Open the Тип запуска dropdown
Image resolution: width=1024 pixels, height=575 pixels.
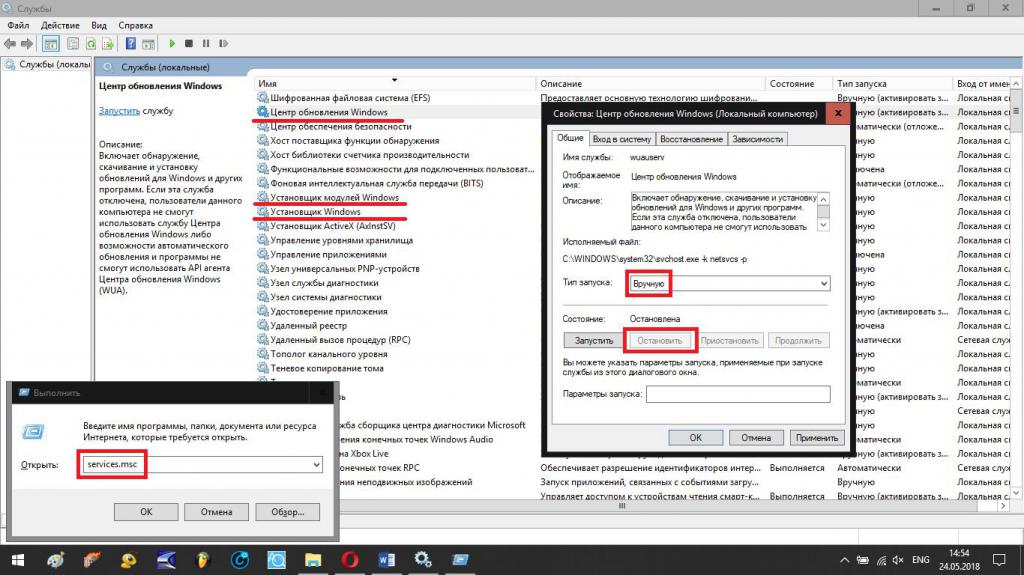pos(729,284)
